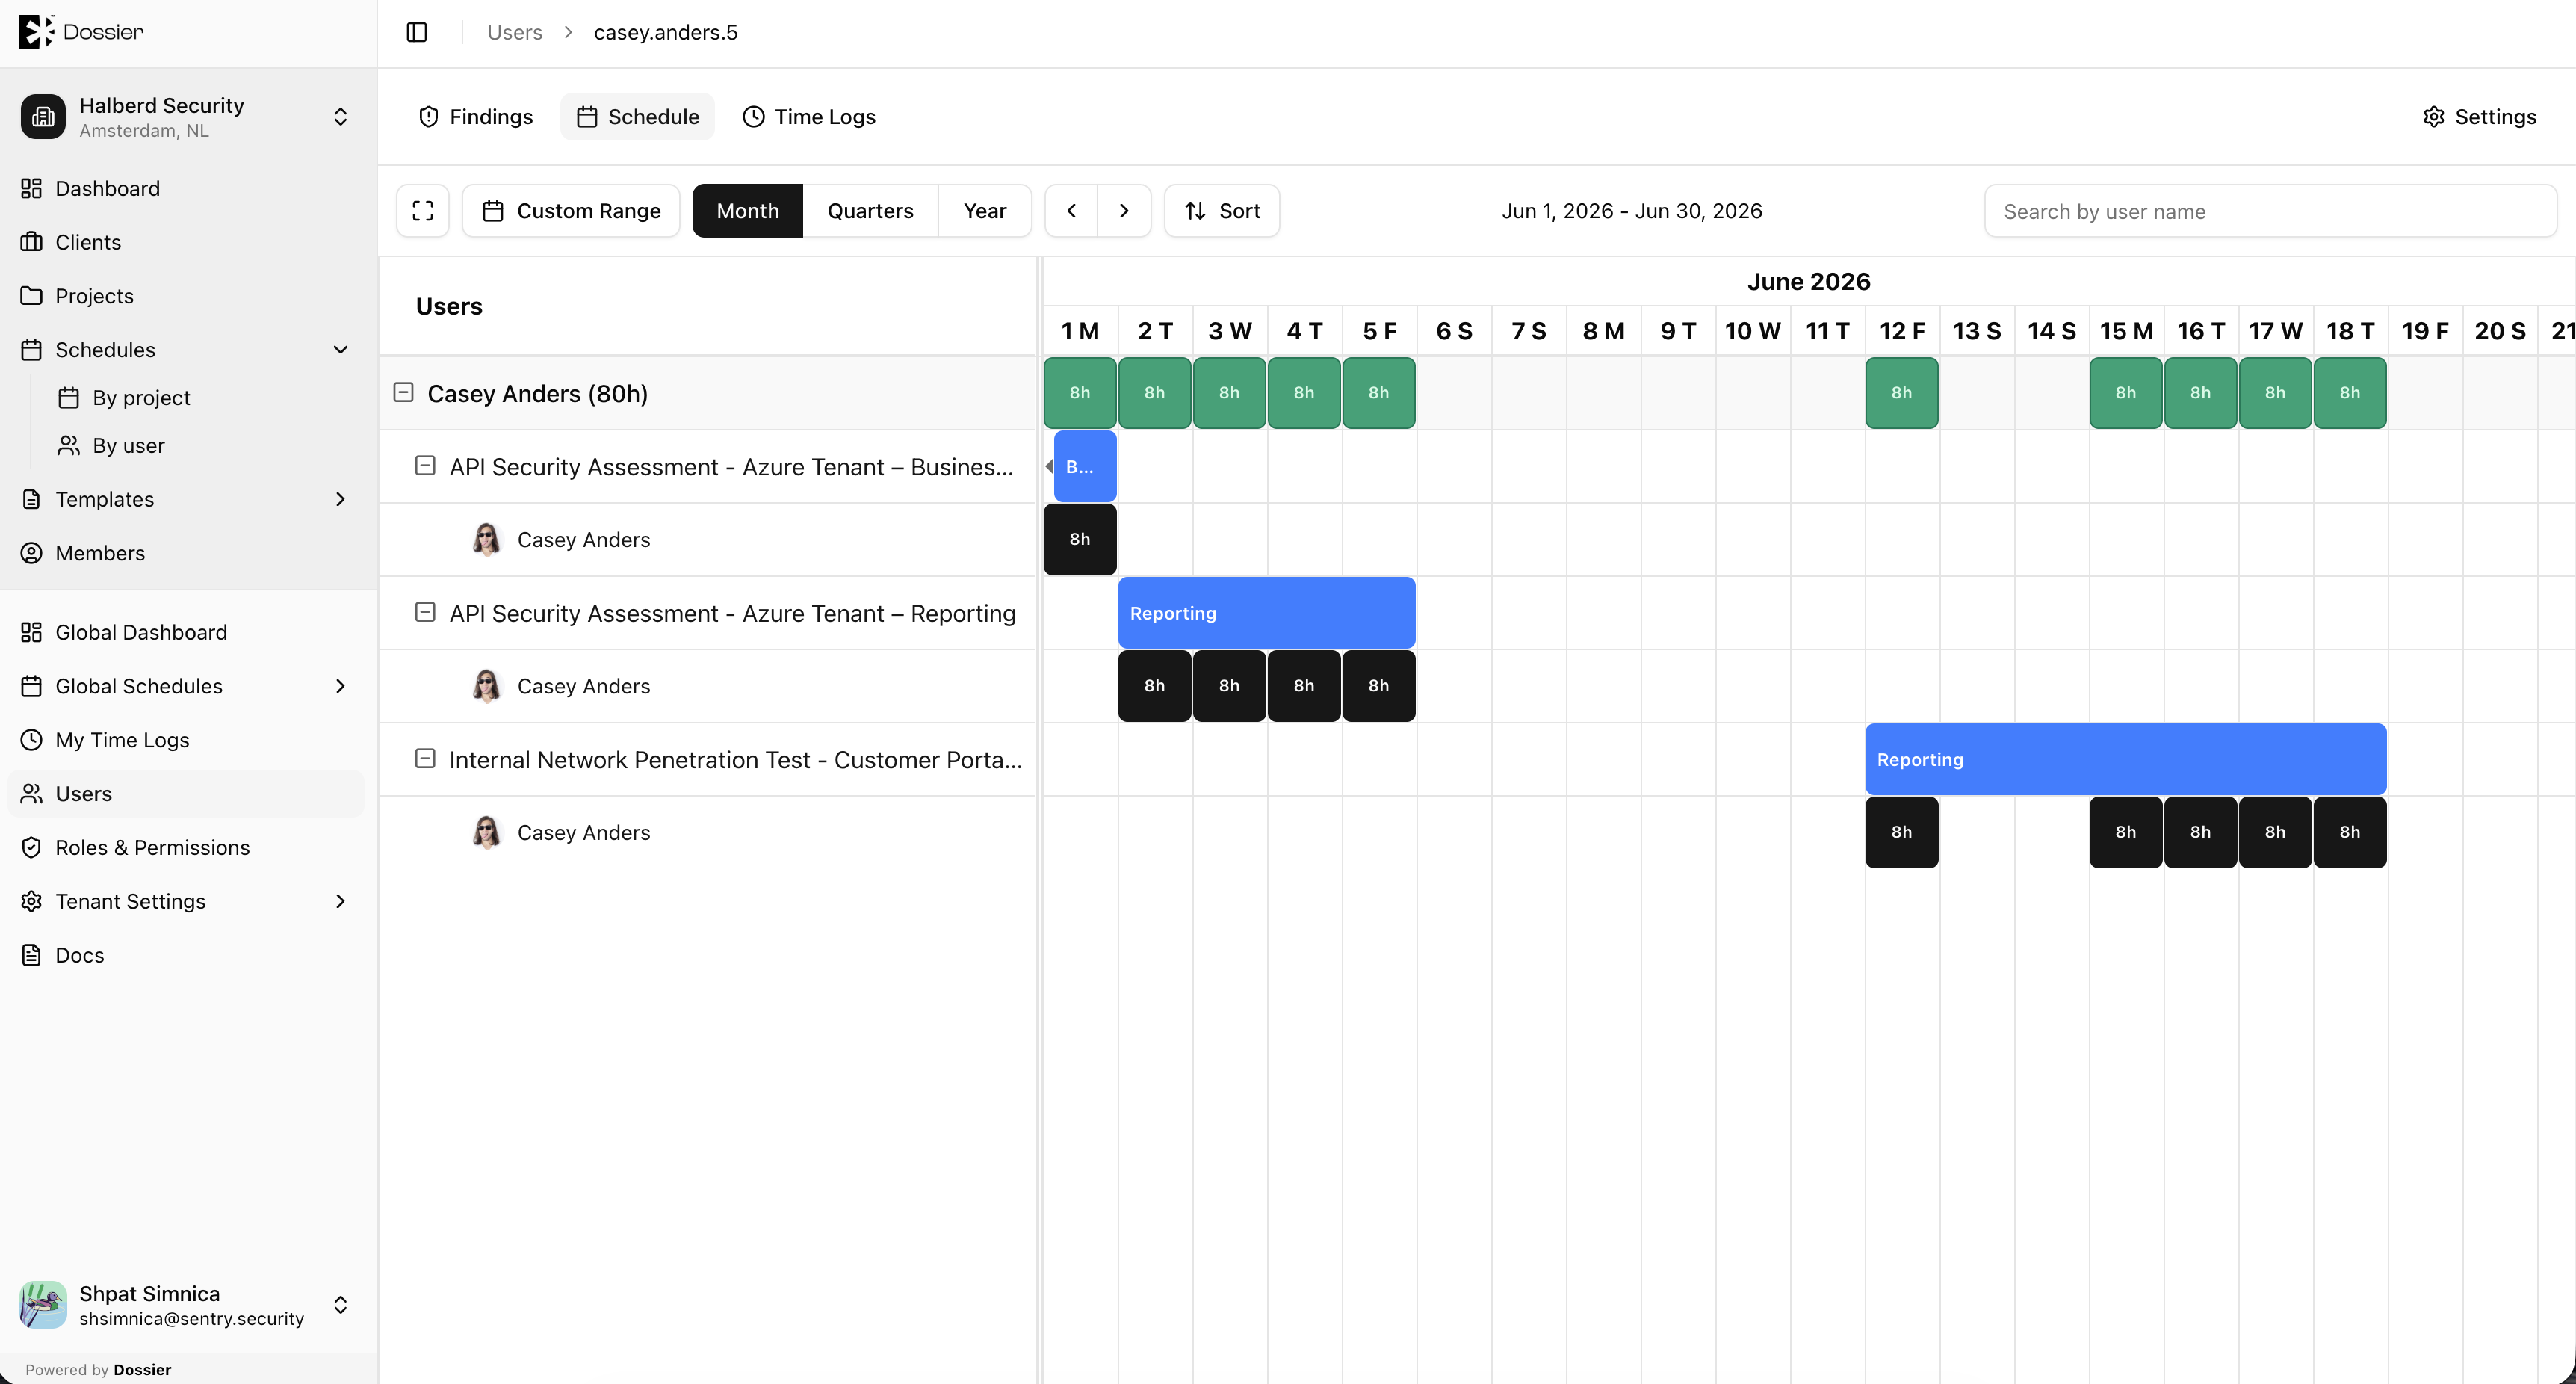
Task: Click the Sort button
Action: click(1222, 211)
